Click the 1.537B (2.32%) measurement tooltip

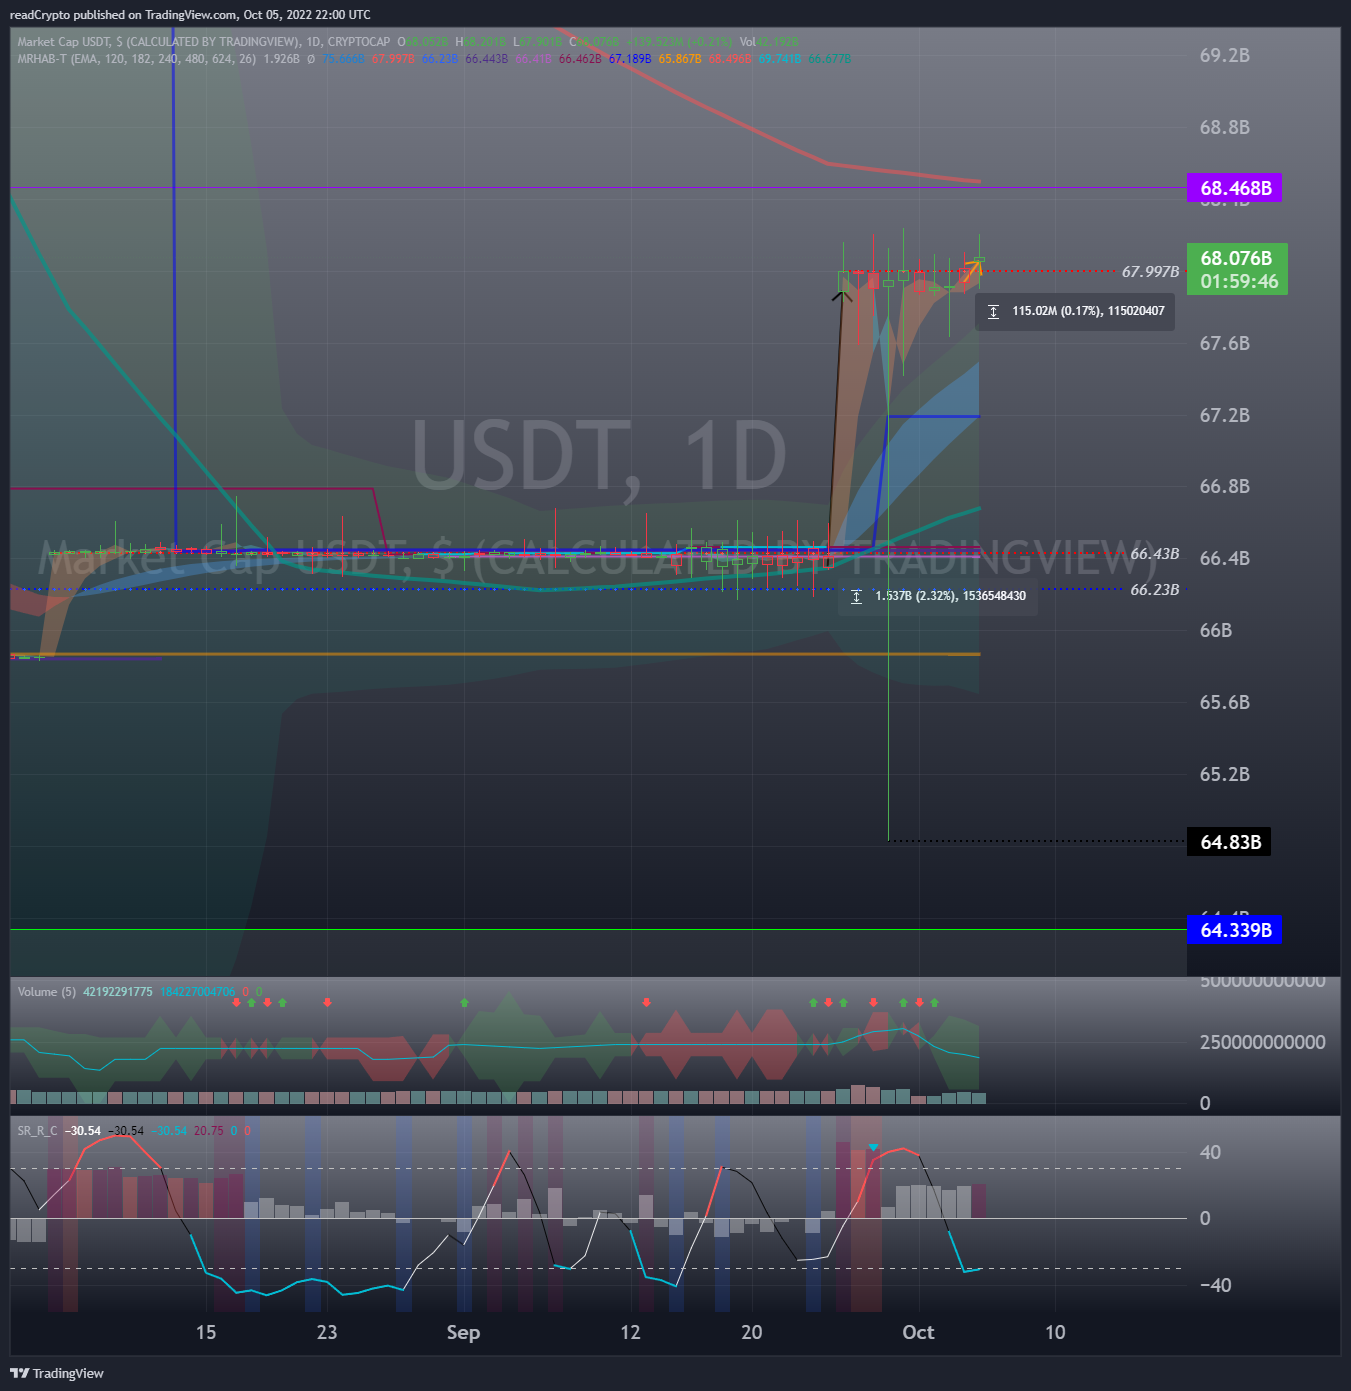click(x=938, y=596)
